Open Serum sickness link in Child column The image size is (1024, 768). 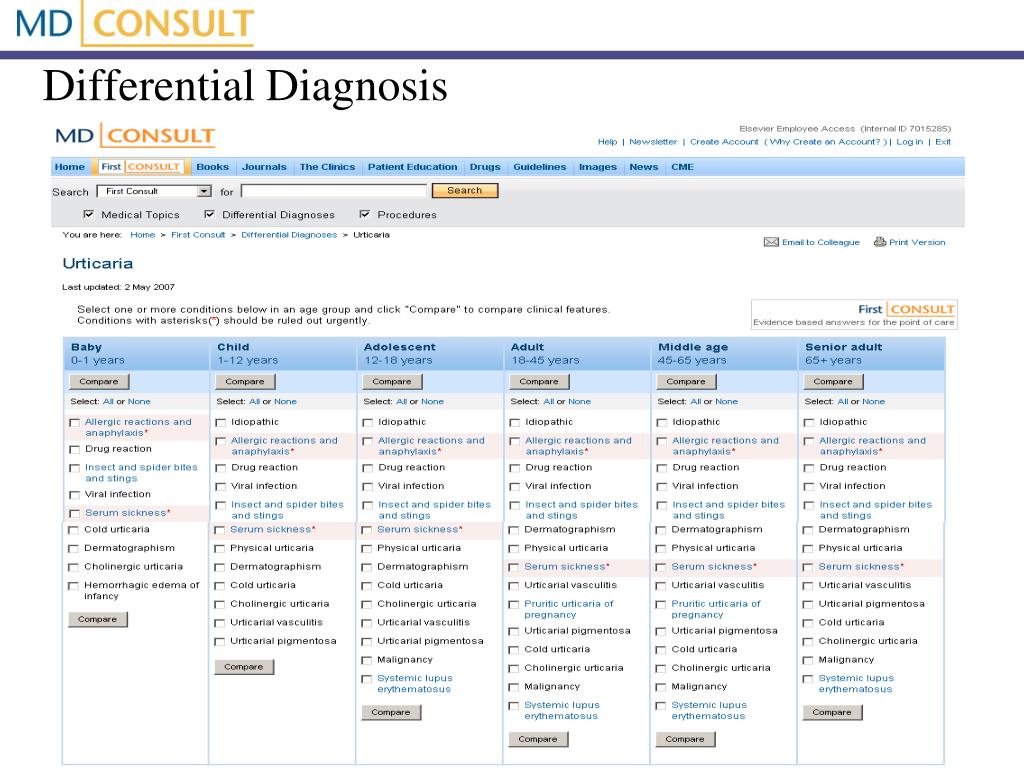coord(272,530)
